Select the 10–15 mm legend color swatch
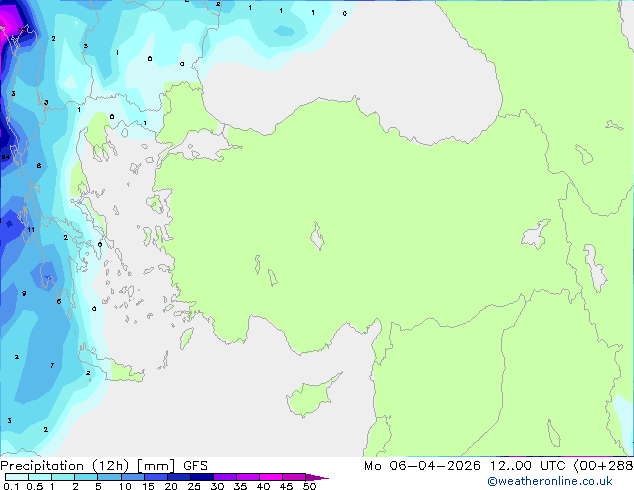634x490 pixels. pos(133,477)
